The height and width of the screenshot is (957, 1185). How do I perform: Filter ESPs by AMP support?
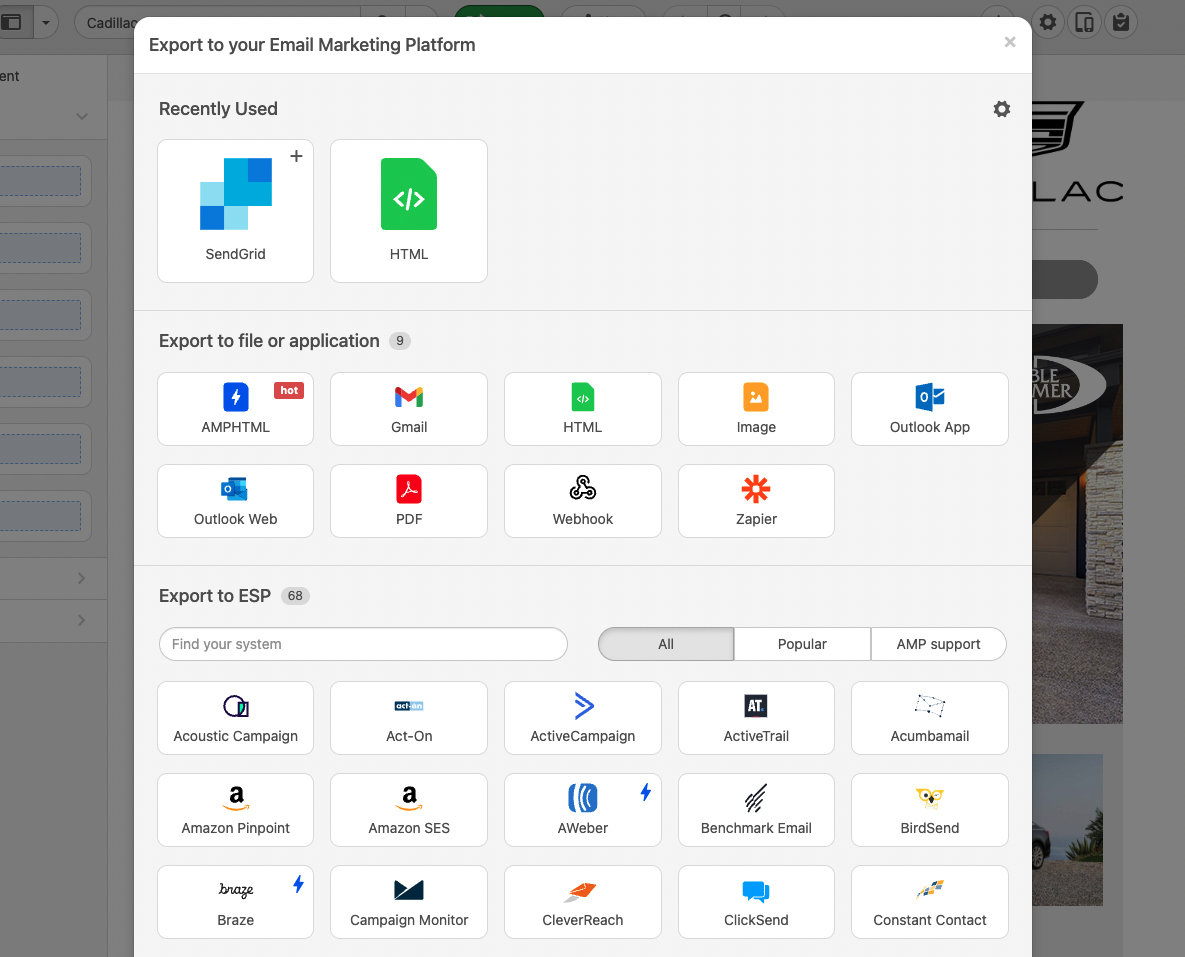tap(939, 644)
